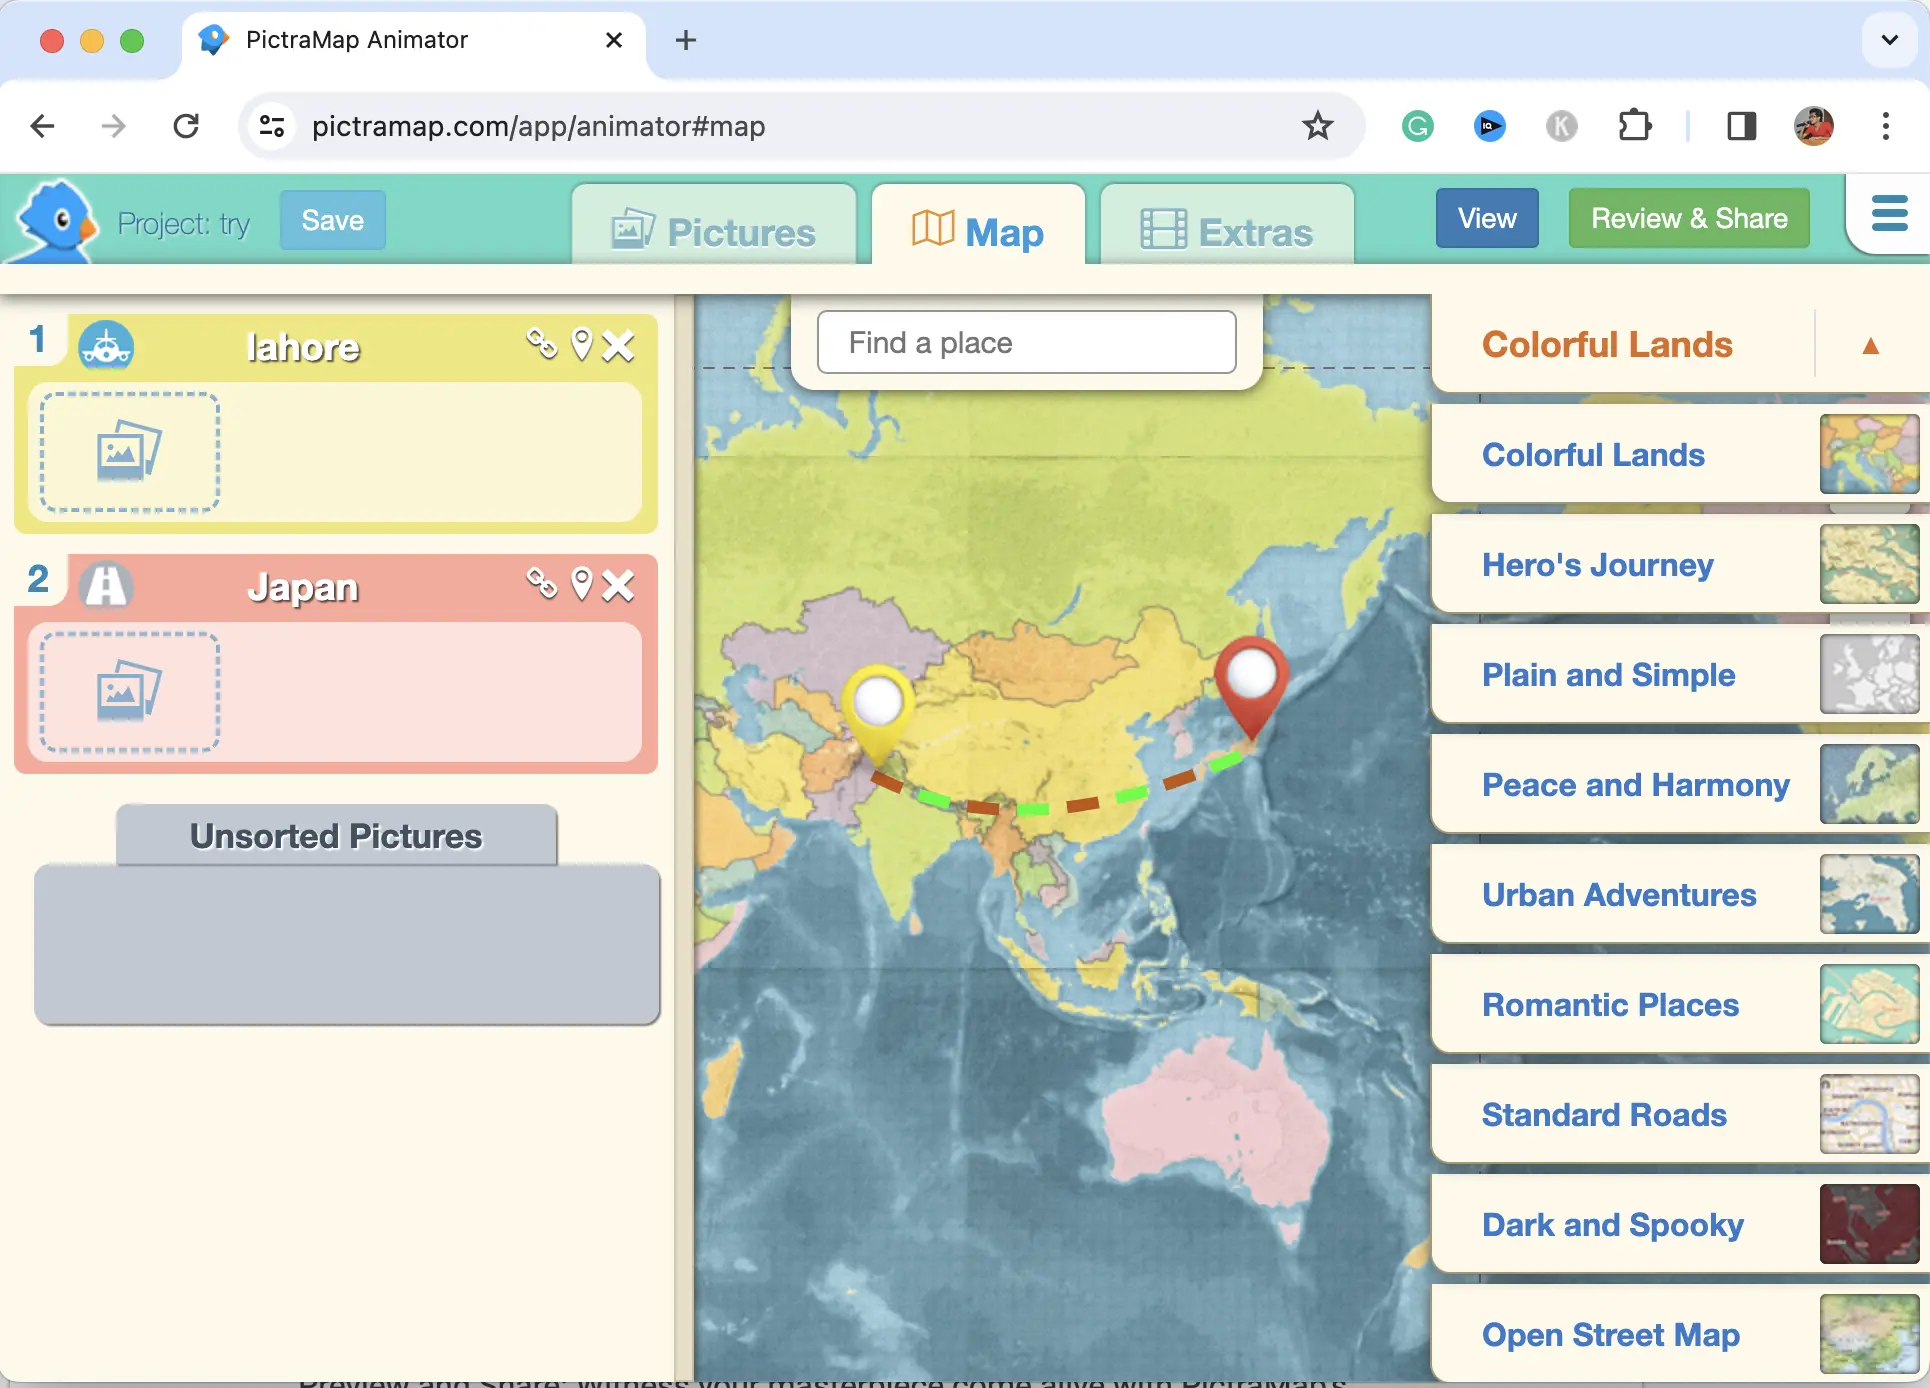Add picture to Japan placeholder
Screen dimensions: 1930x1388
pyautogui.click(x=130, y=691)
